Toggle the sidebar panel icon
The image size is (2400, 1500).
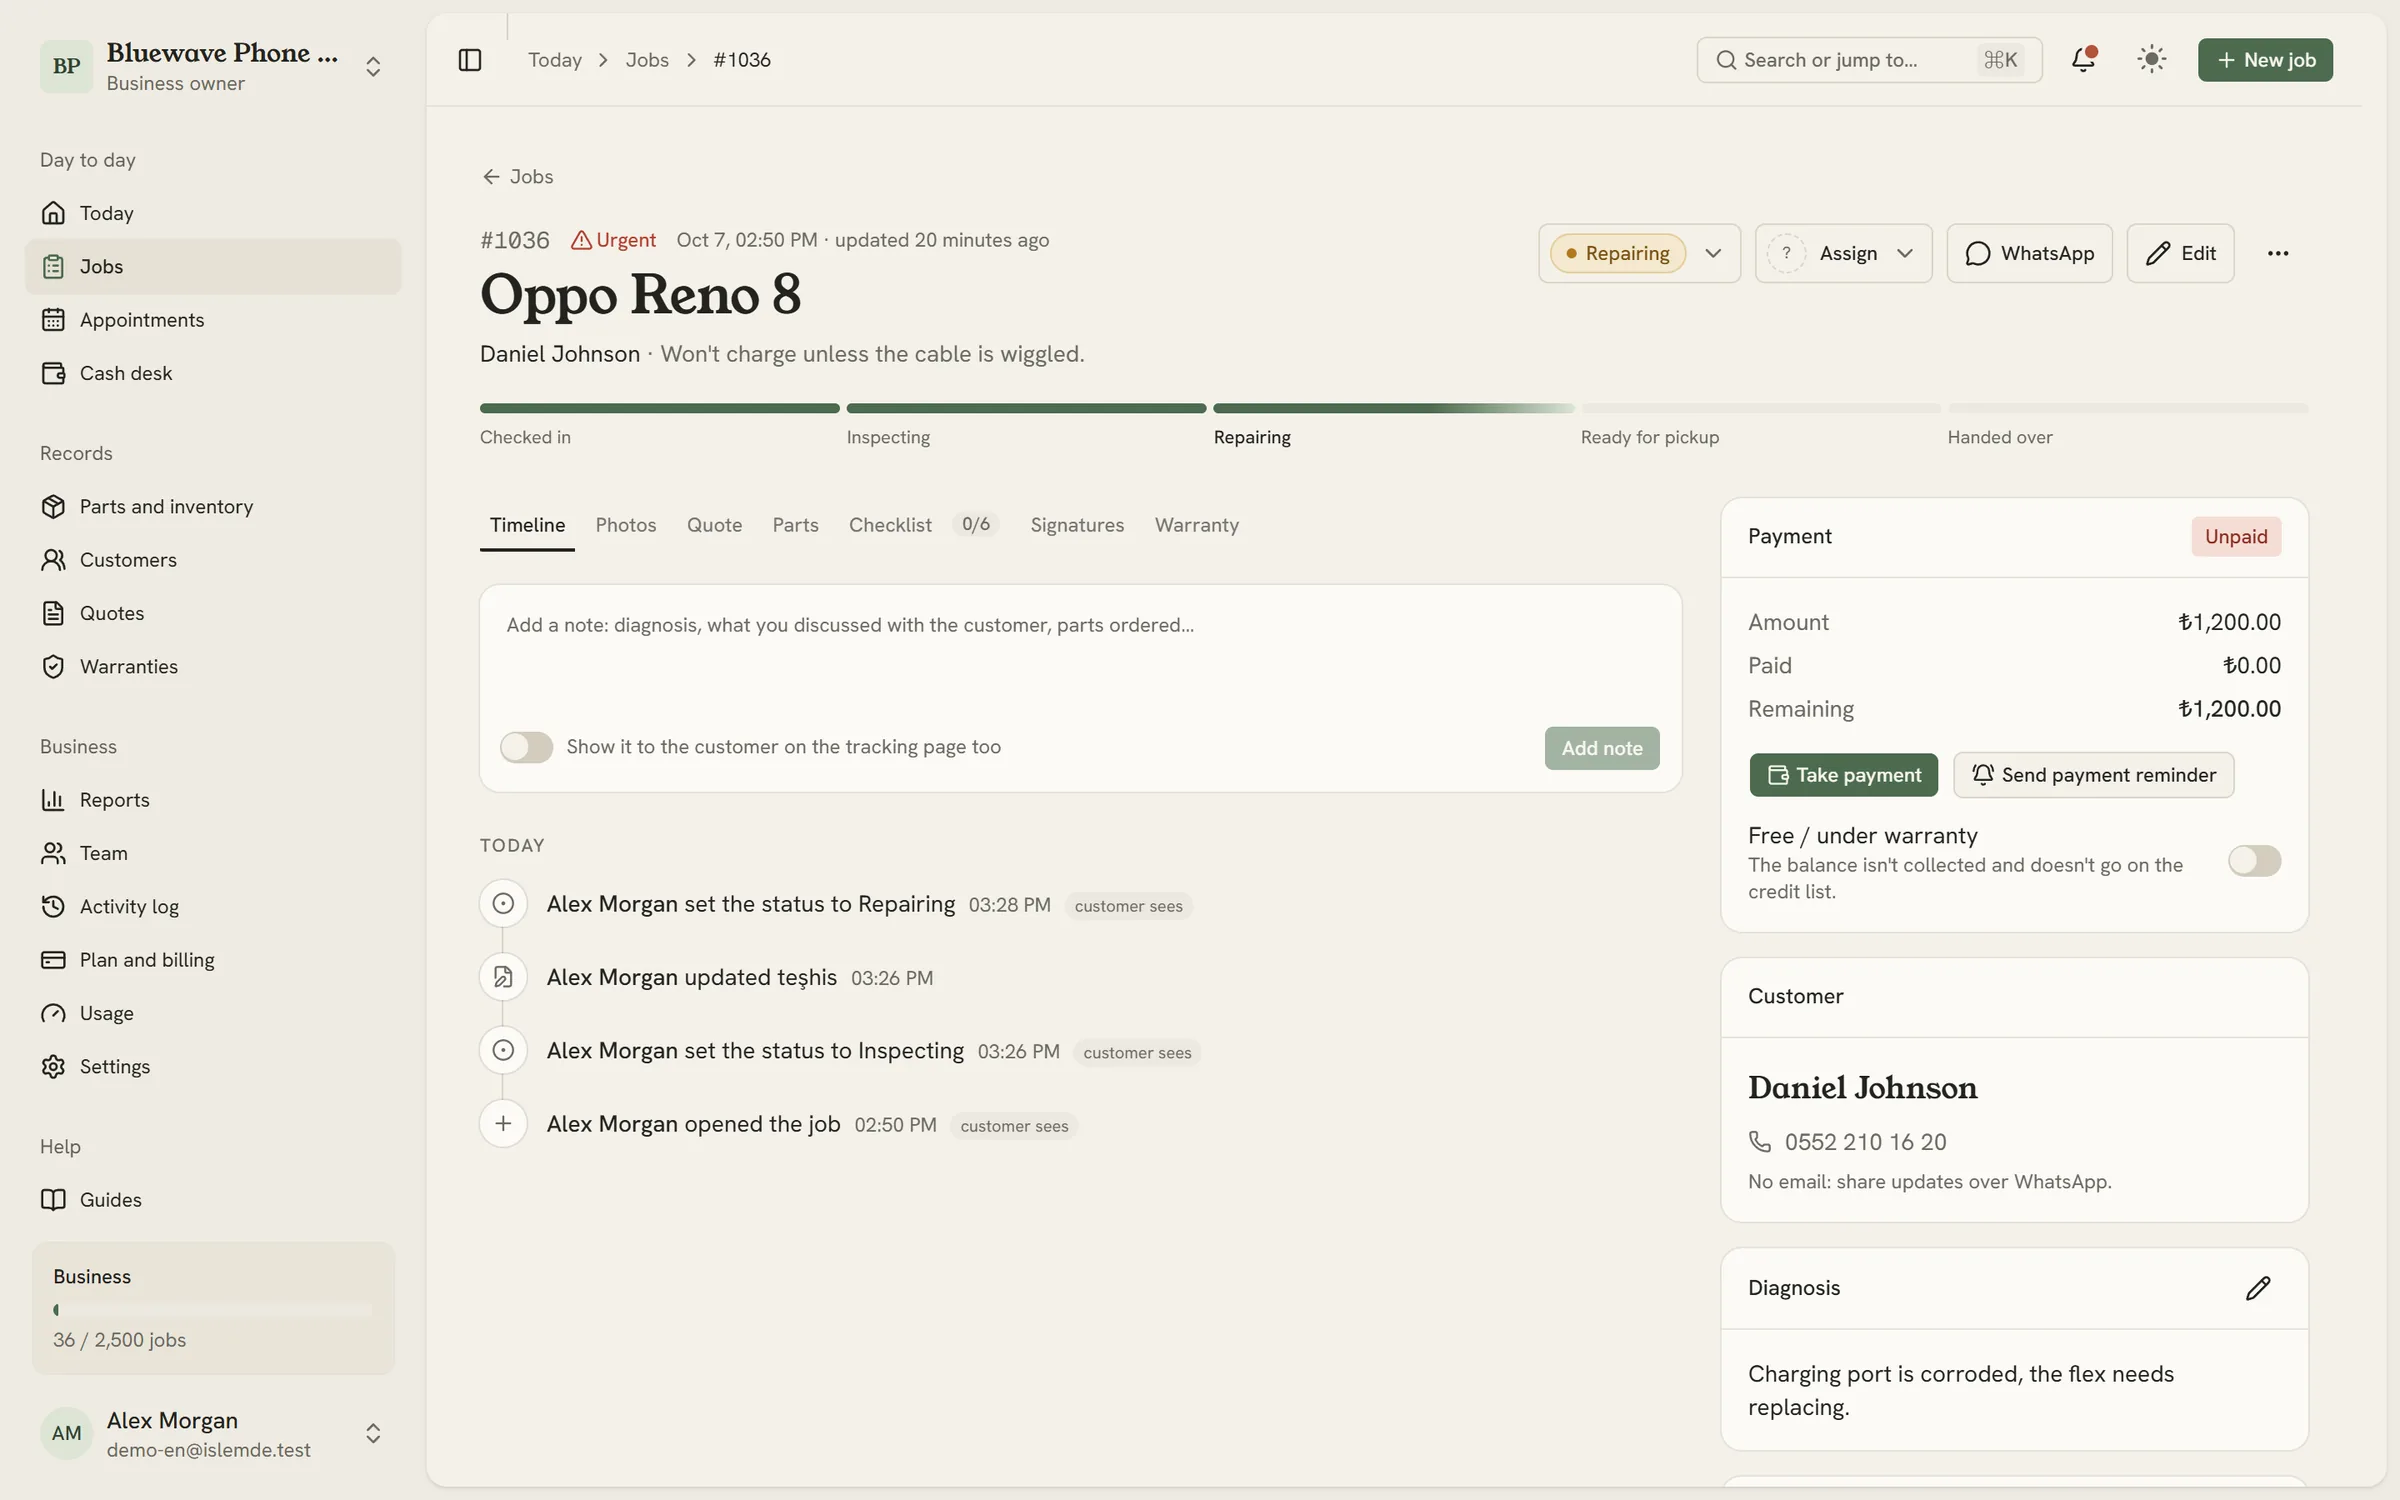tap(469, 60)
